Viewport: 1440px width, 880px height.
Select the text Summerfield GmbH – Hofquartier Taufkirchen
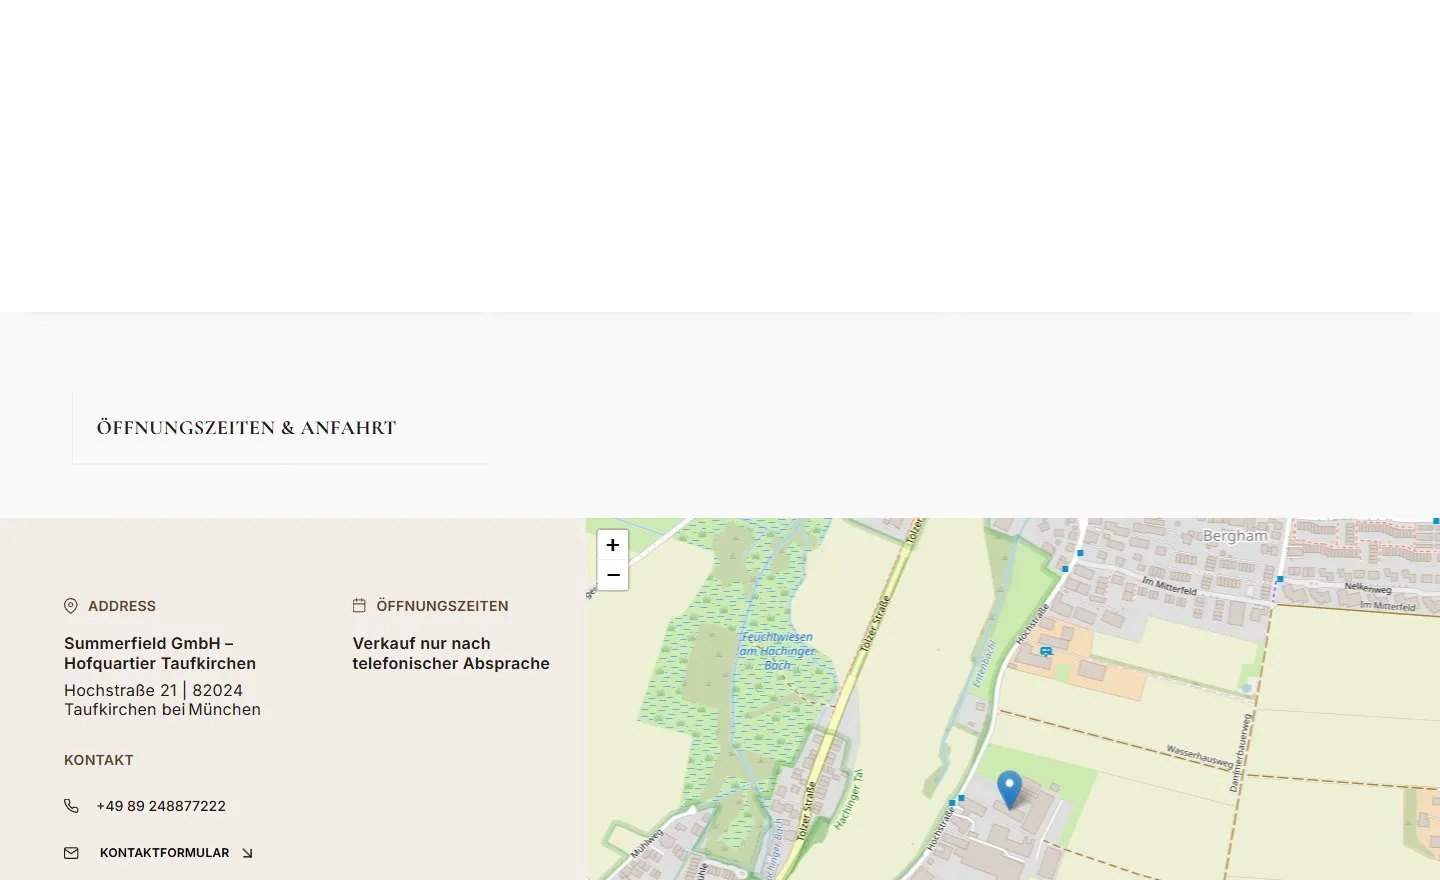tap(160, 653)
